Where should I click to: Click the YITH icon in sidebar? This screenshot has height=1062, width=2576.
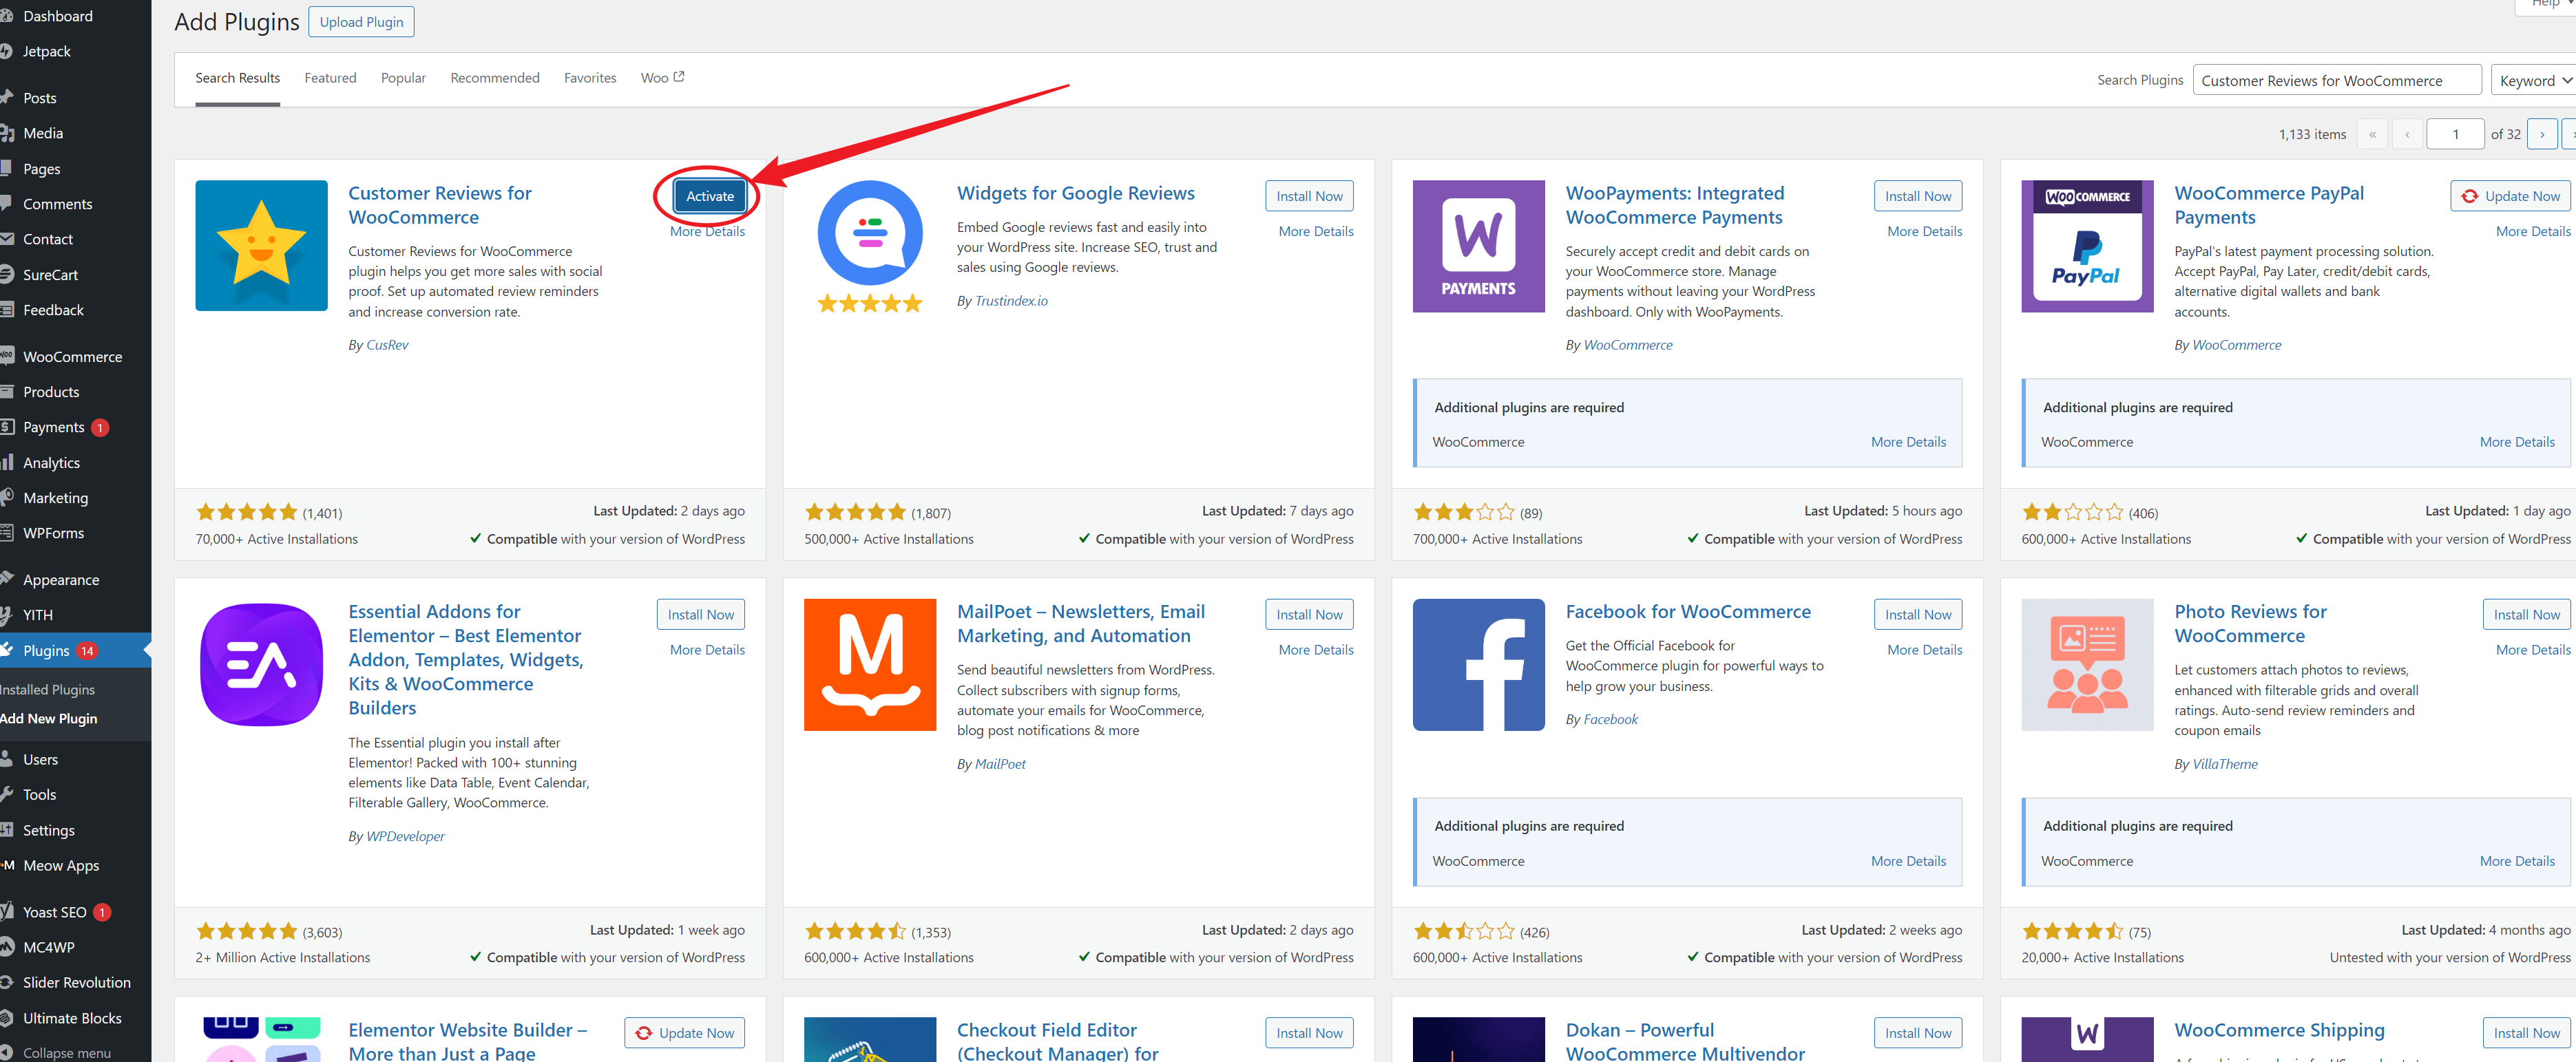pos(13,613)
